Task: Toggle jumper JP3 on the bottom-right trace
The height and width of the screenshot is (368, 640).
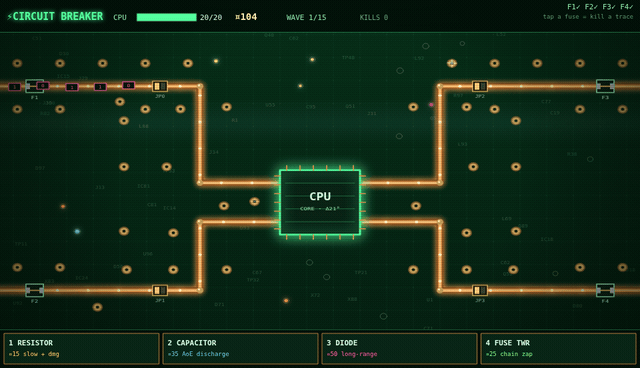Action: pos(480,290)
